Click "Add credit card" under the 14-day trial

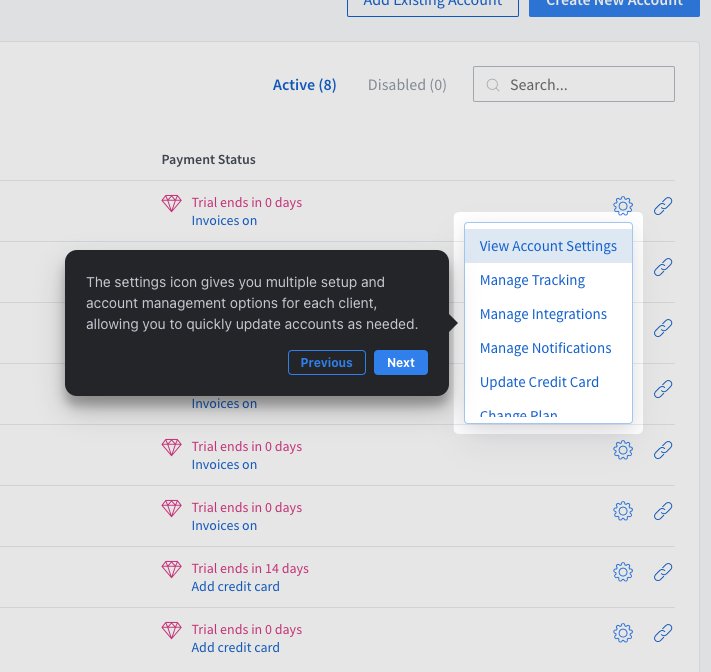coord(235,587)
